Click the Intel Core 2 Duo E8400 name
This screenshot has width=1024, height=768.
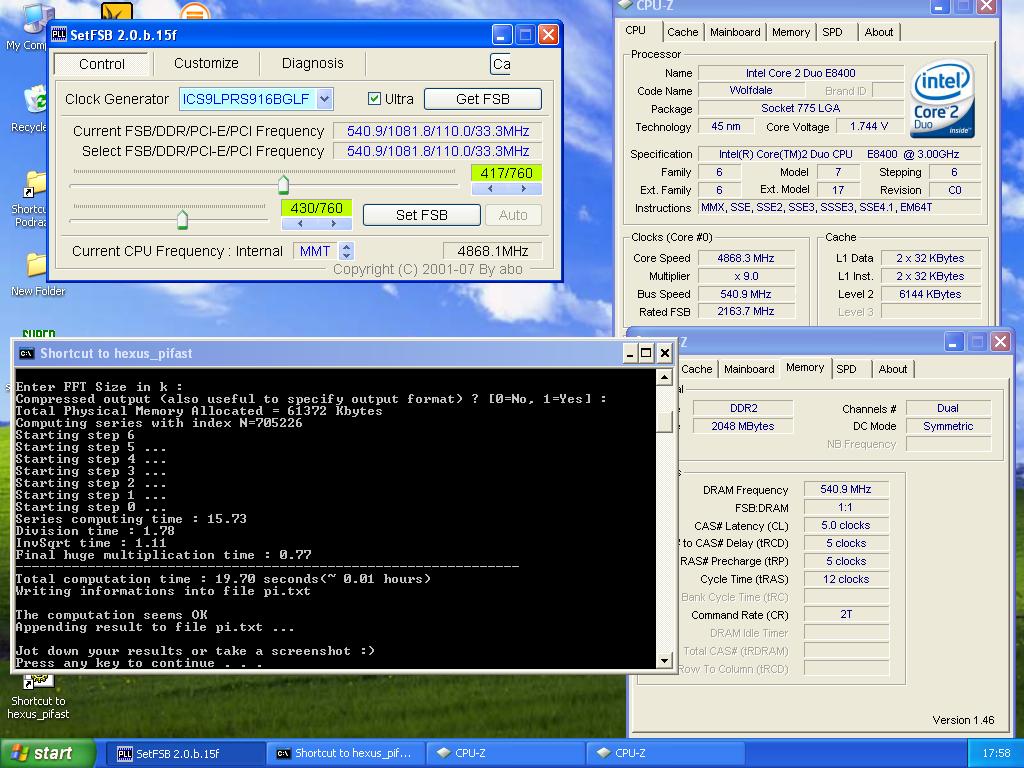[x=801, y=73]
